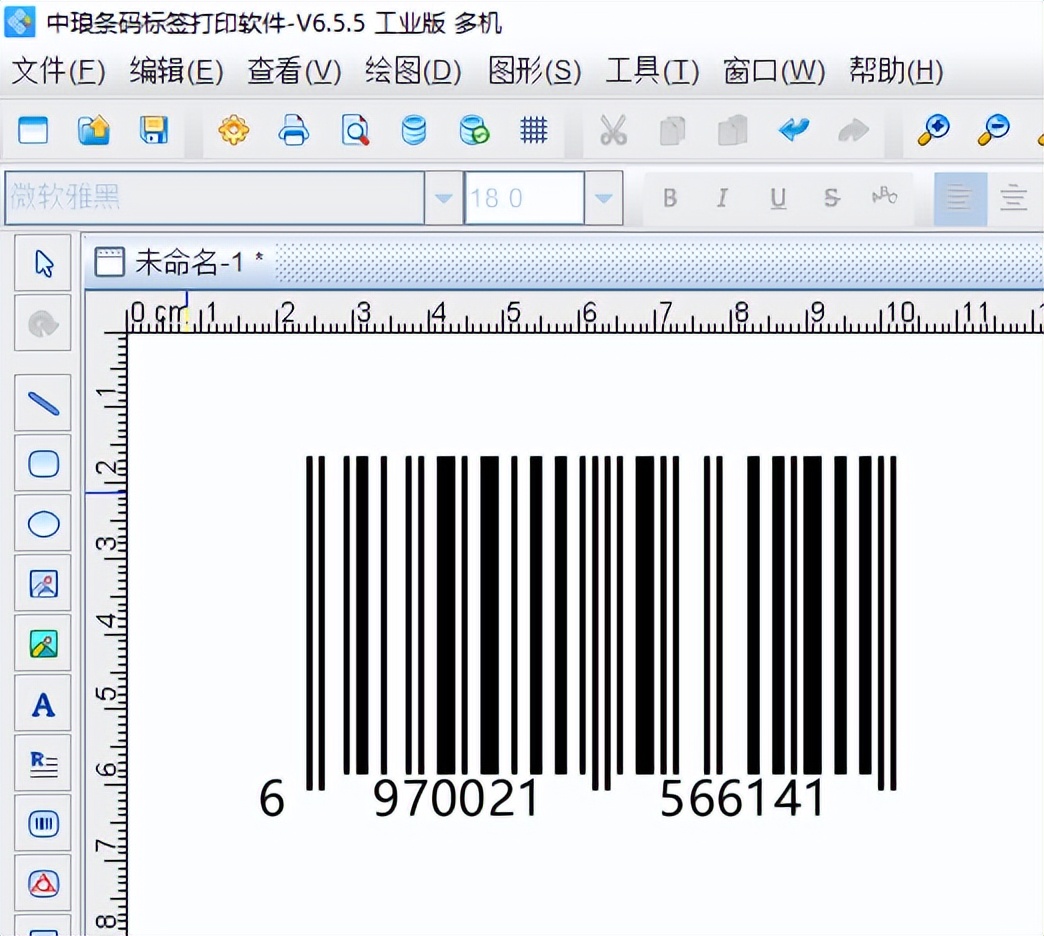
Task: Toggle bold formatting
Action: [x=669, y=197]
